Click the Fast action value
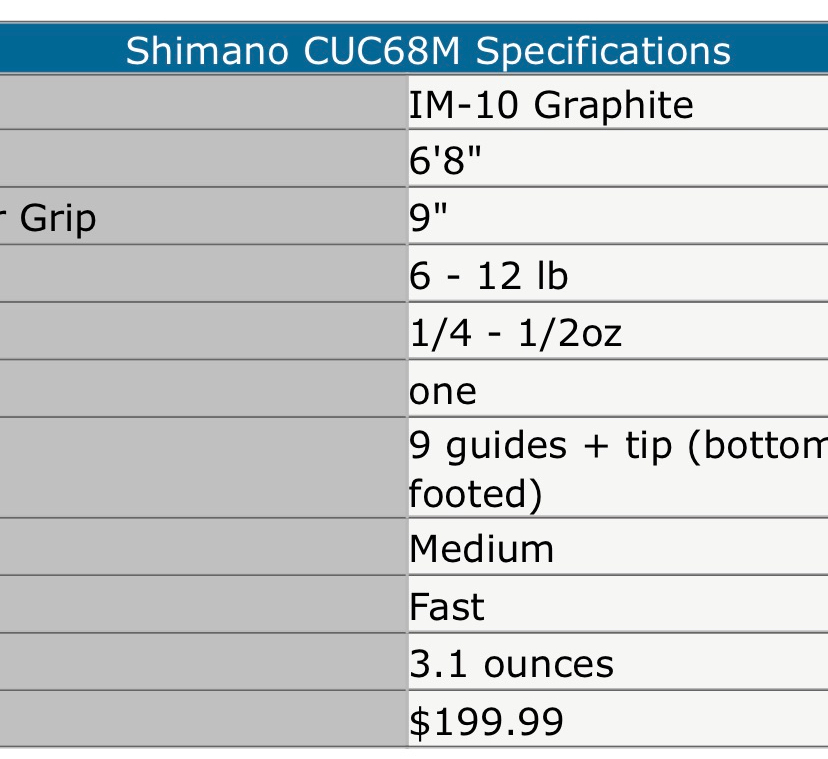 [x=446, y=607]
